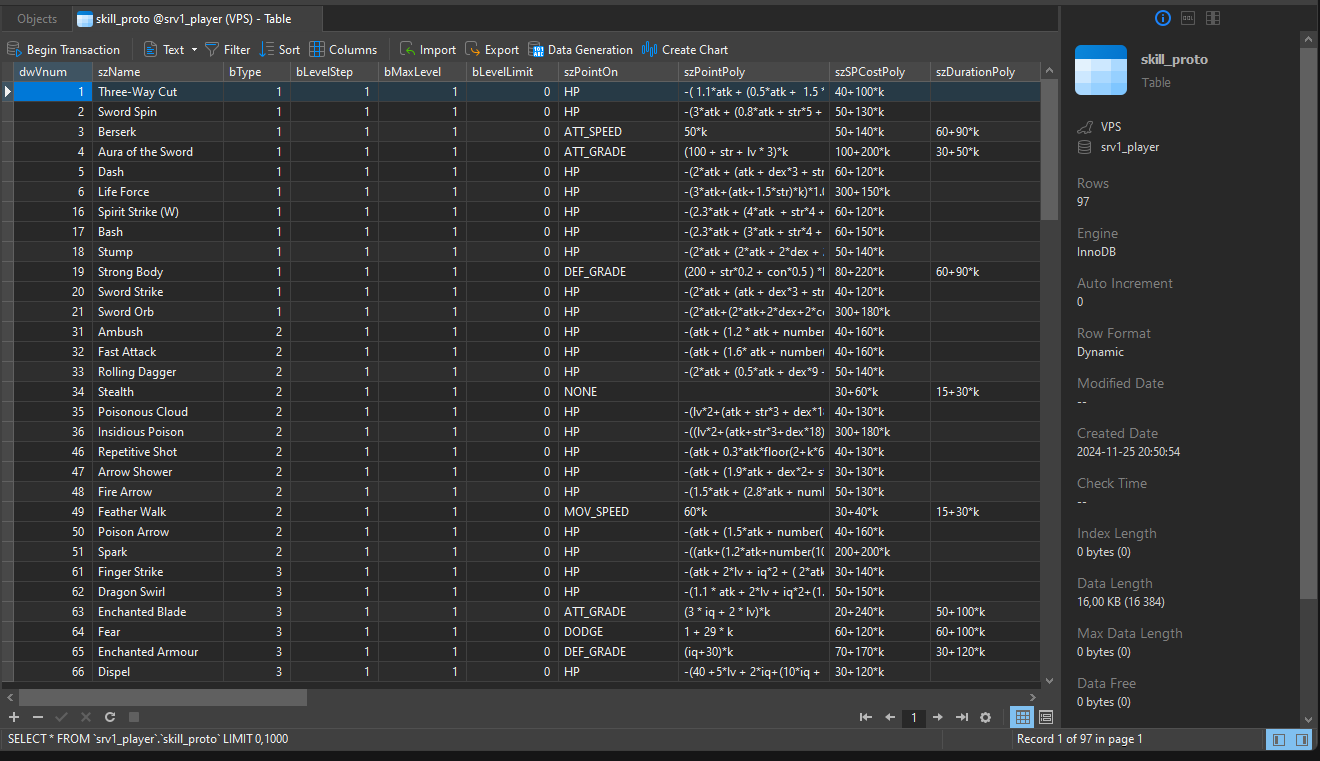Click the Begin Transaction toolbar button

tap(63, 49)
